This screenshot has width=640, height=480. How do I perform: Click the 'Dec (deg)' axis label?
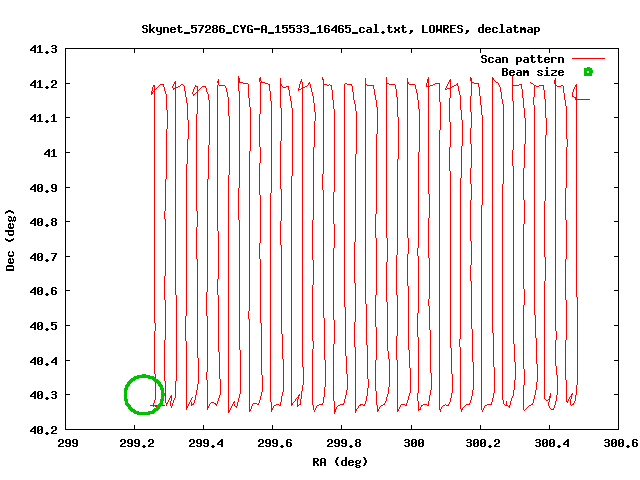pos(10,240)
